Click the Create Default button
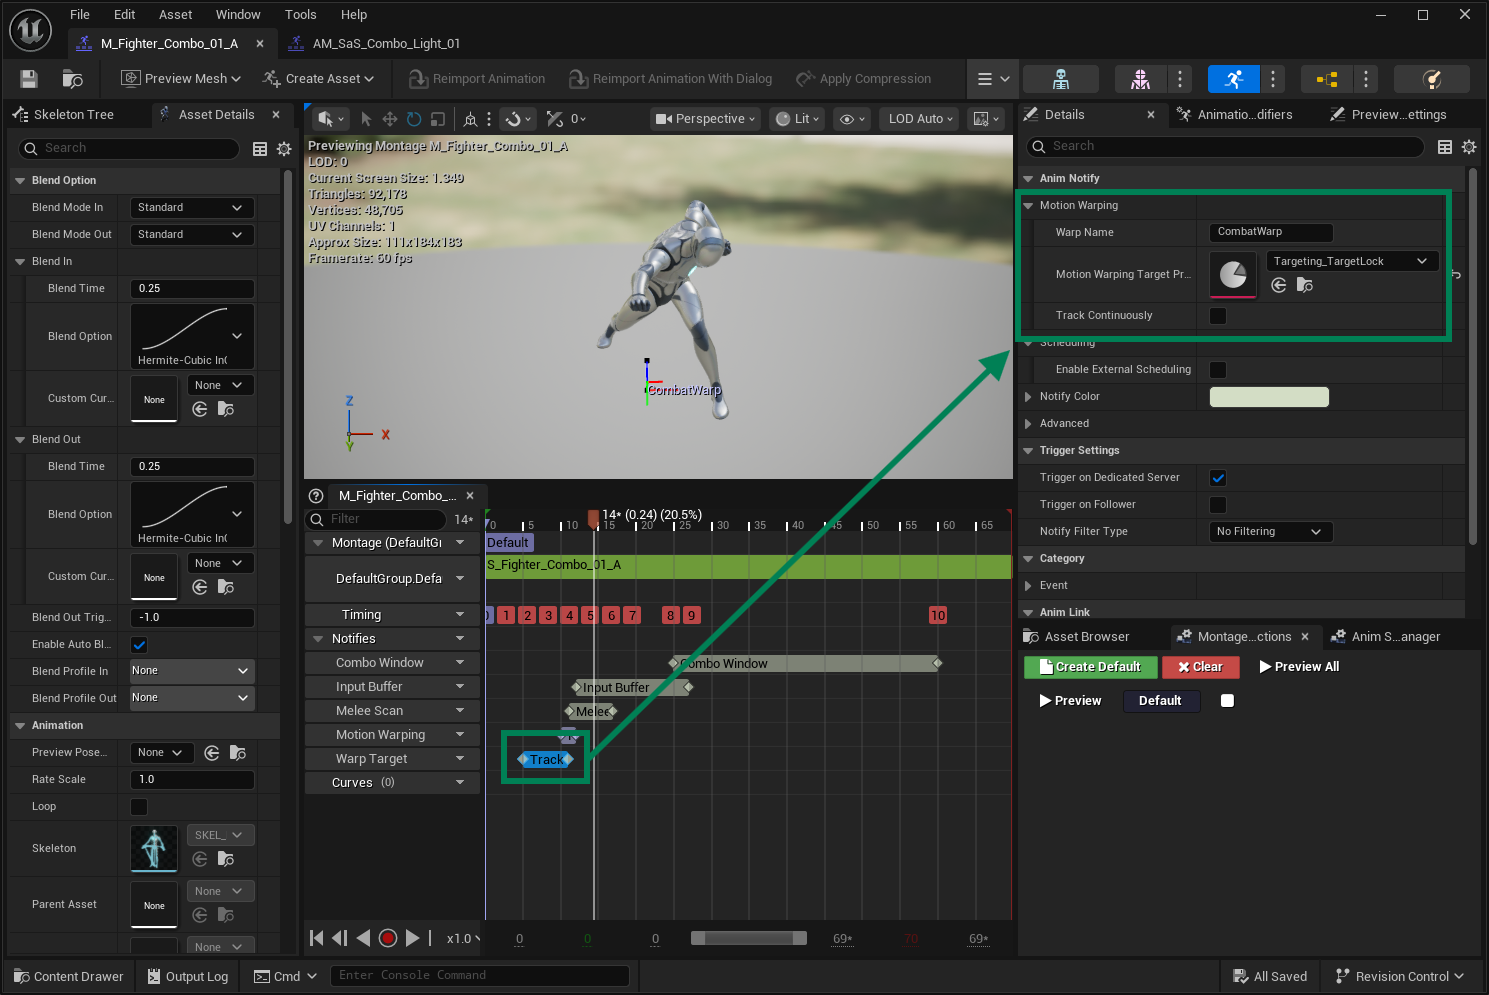Screen dimensions: 1489x995 pyautogui.click(x=1090, y=667)
